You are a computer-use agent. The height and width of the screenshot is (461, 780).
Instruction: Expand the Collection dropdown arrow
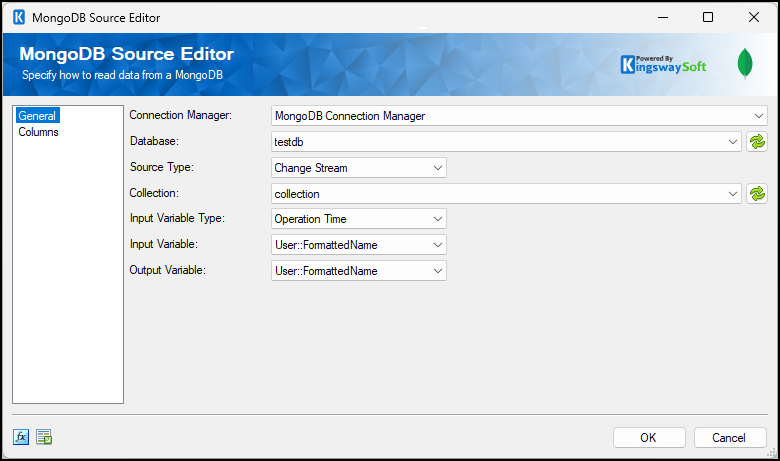point(733,193)
